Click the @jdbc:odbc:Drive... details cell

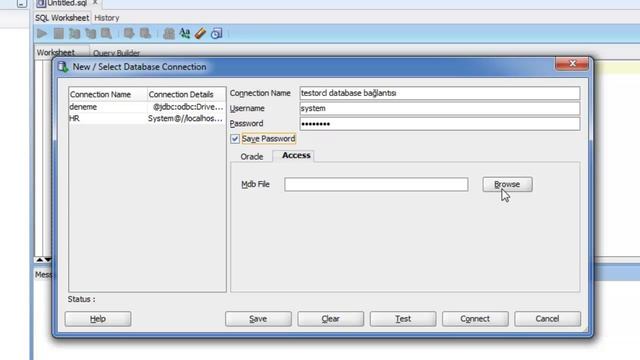click(x=188, y=107)
